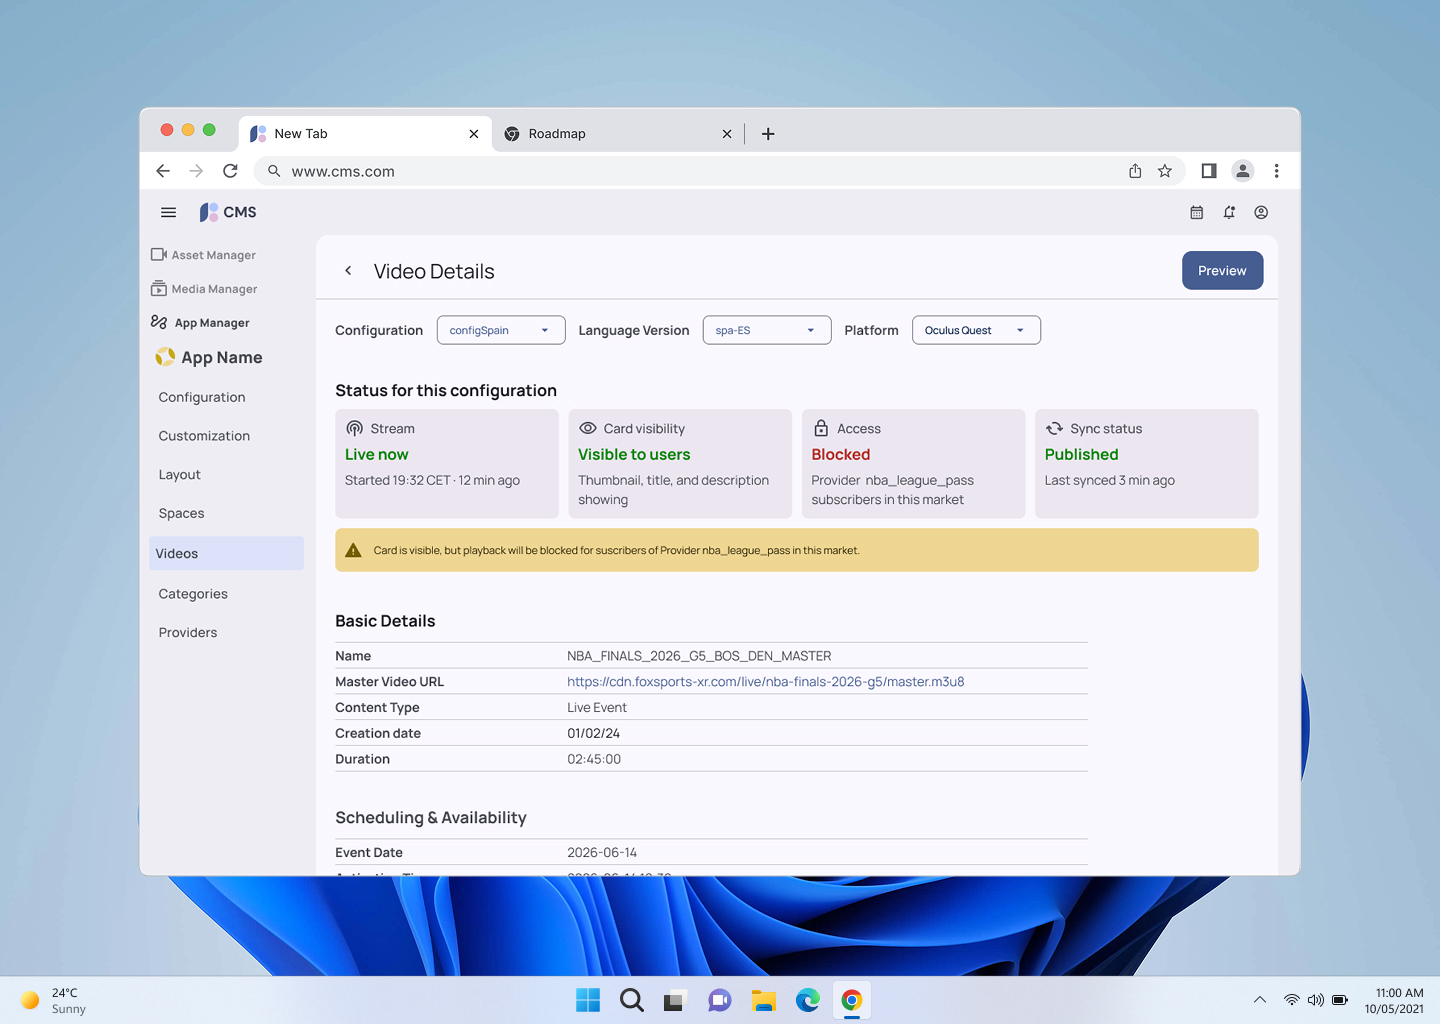The width and height of the screenshot is (1440, 1024).
Task: Click the Access card showing Blocked
Action: (x=913, y=464)
